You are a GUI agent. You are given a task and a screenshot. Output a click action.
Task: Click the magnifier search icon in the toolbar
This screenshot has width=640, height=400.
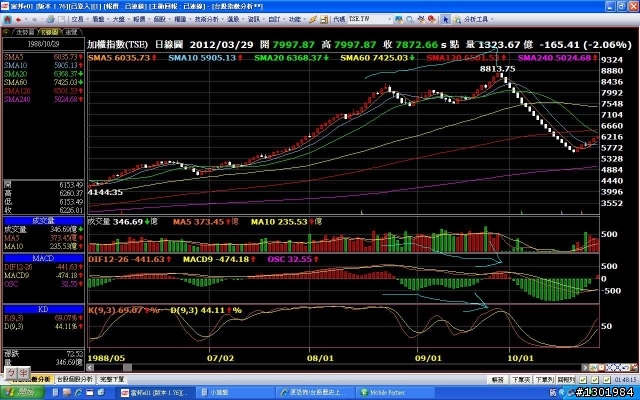click(x=410, y=19)
